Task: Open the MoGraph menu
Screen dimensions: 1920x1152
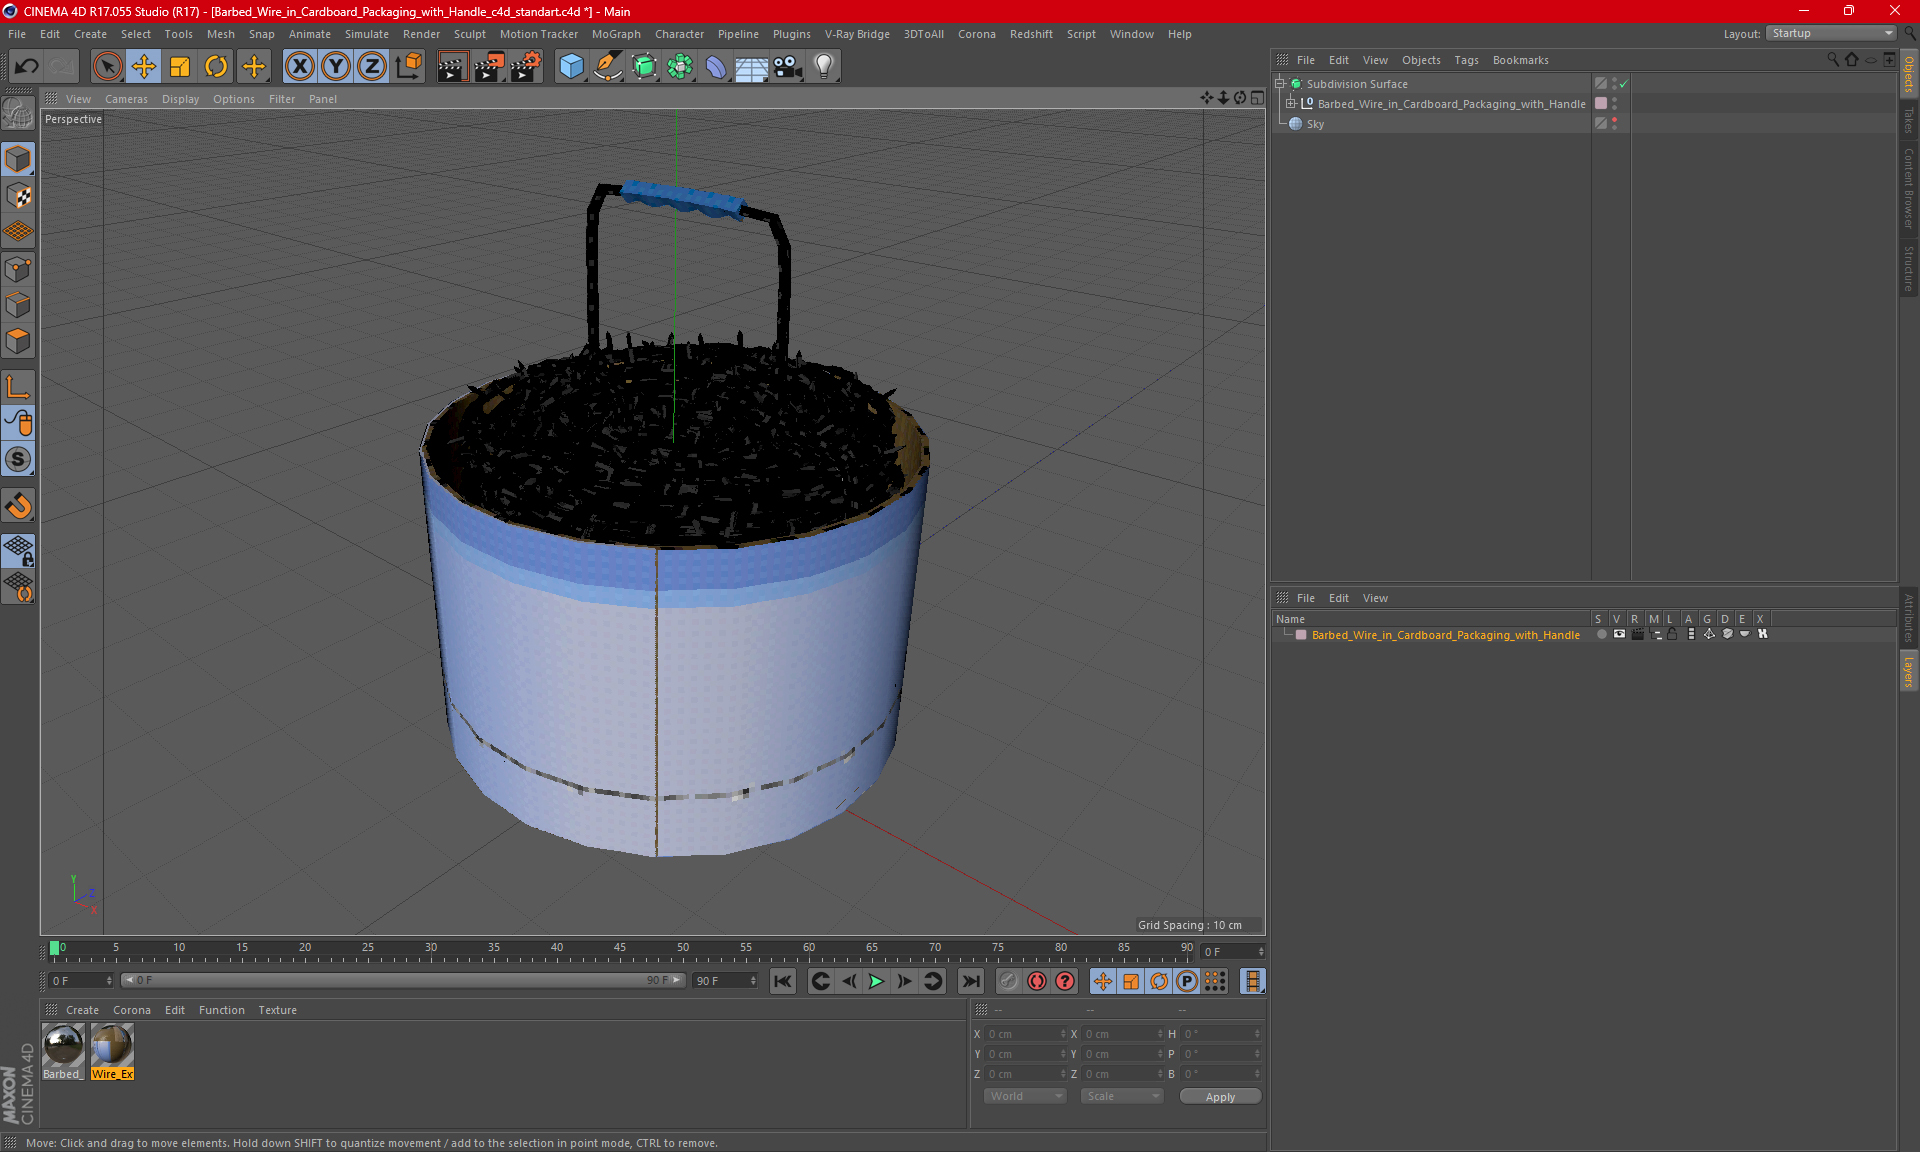Action: (616, 34)
